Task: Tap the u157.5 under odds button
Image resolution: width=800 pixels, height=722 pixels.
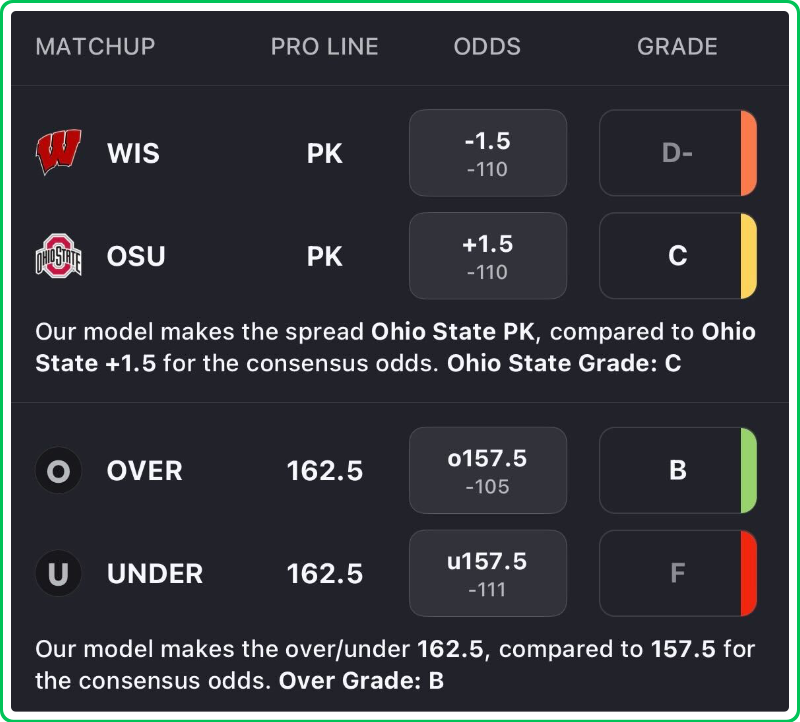Action: pyautogui.click(x=488, y=573)
